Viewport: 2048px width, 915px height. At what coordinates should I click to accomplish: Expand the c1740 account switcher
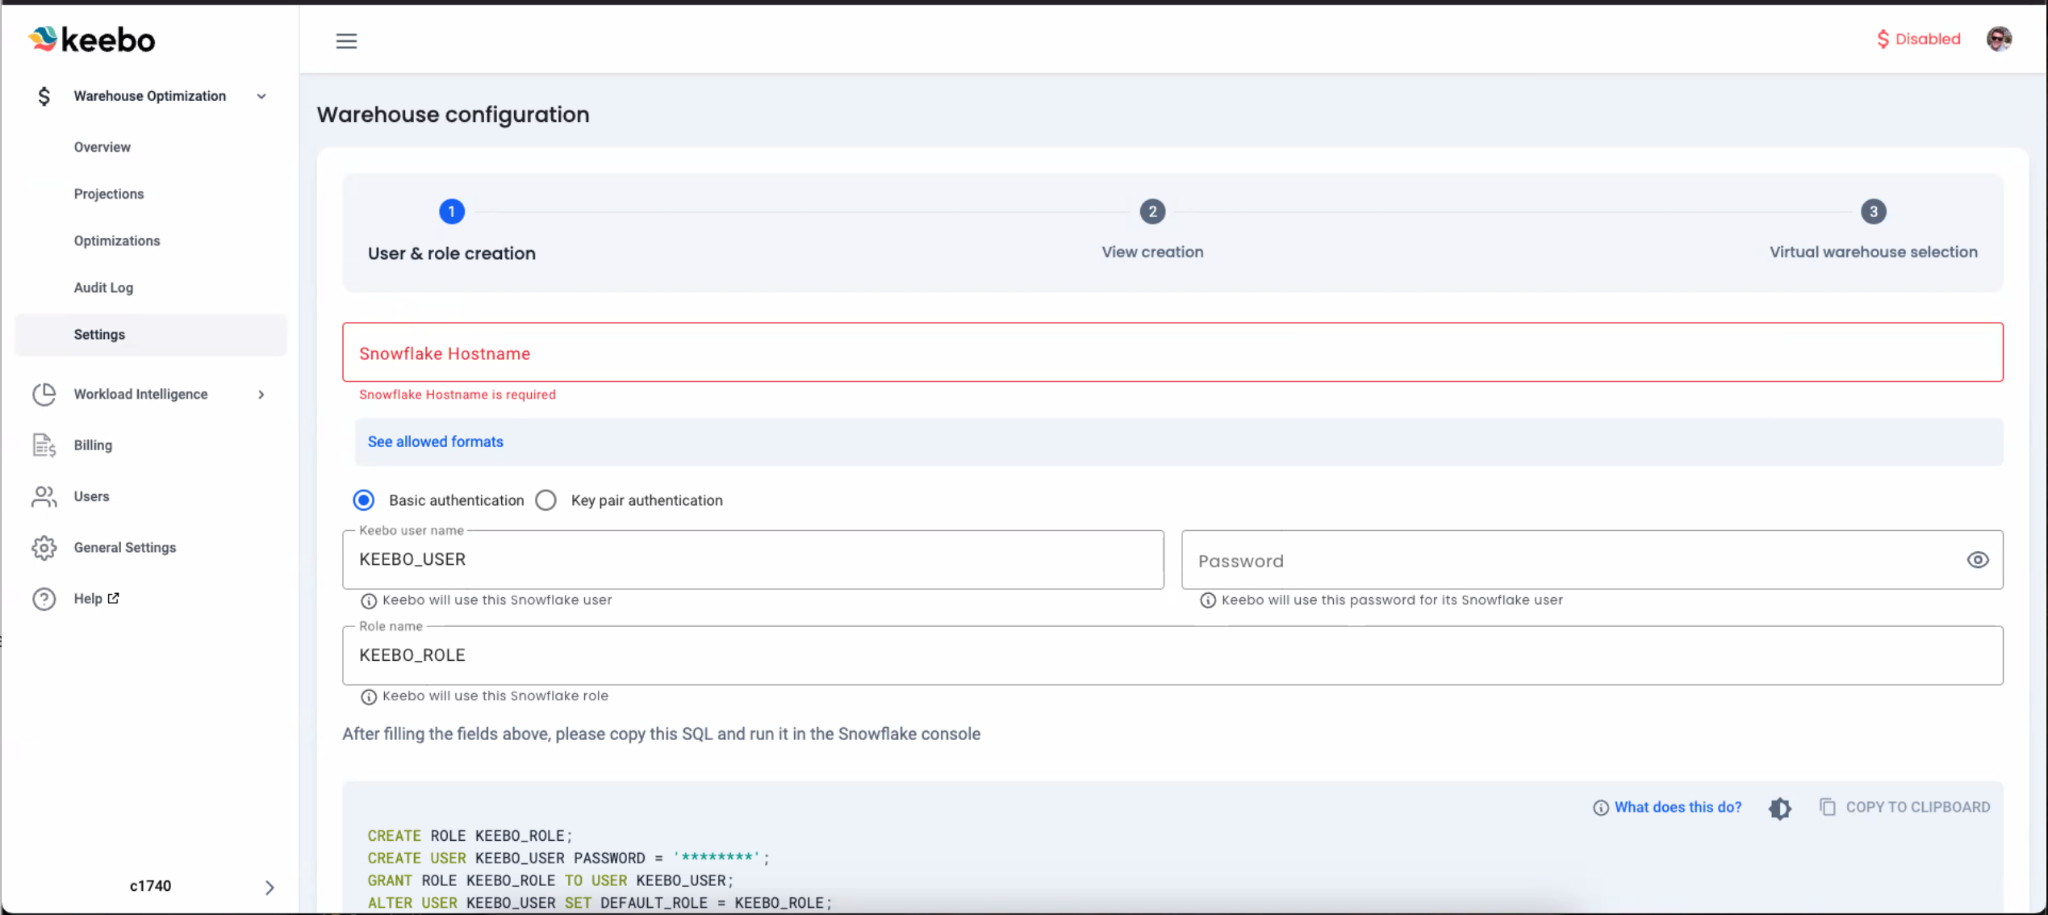(x=269, y=887)
